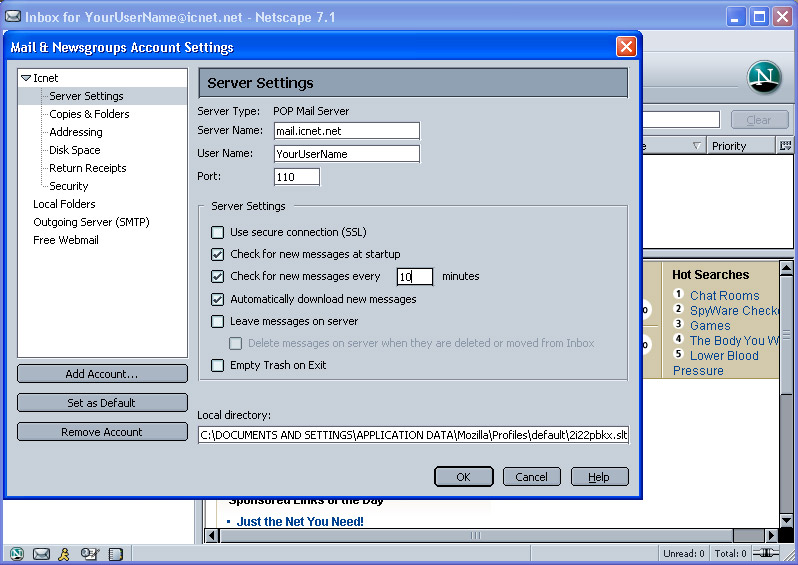Open Disk Space settings
The image size is (798, 565).
[75, 150]
